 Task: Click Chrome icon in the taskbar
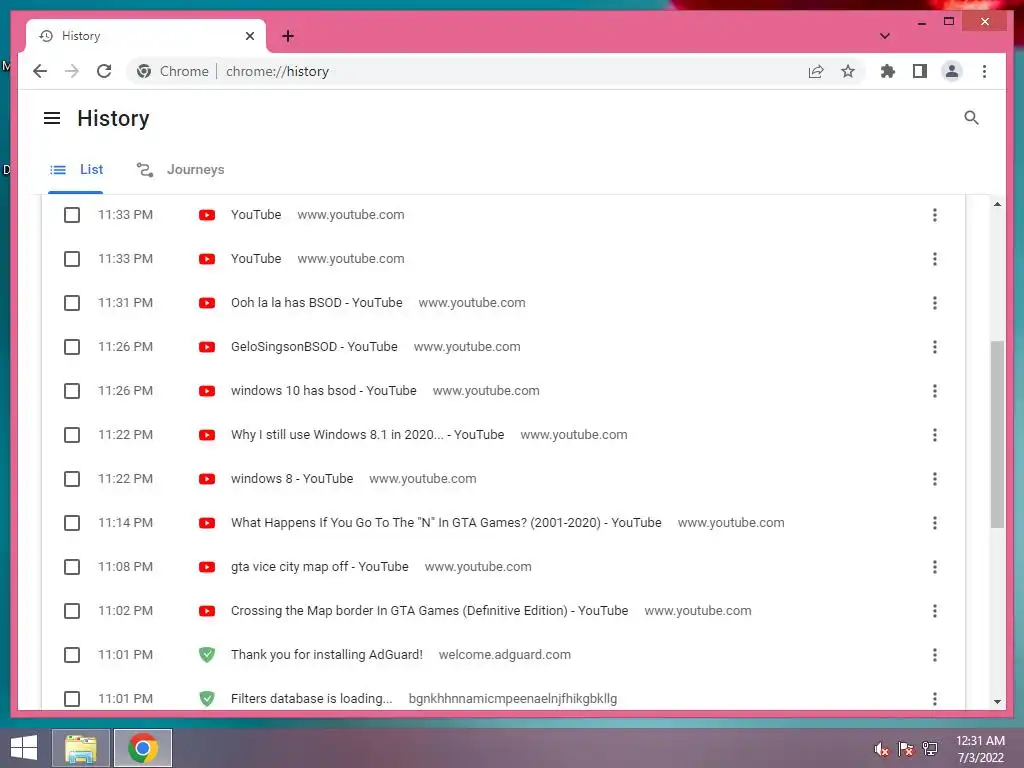coord(143,748)
